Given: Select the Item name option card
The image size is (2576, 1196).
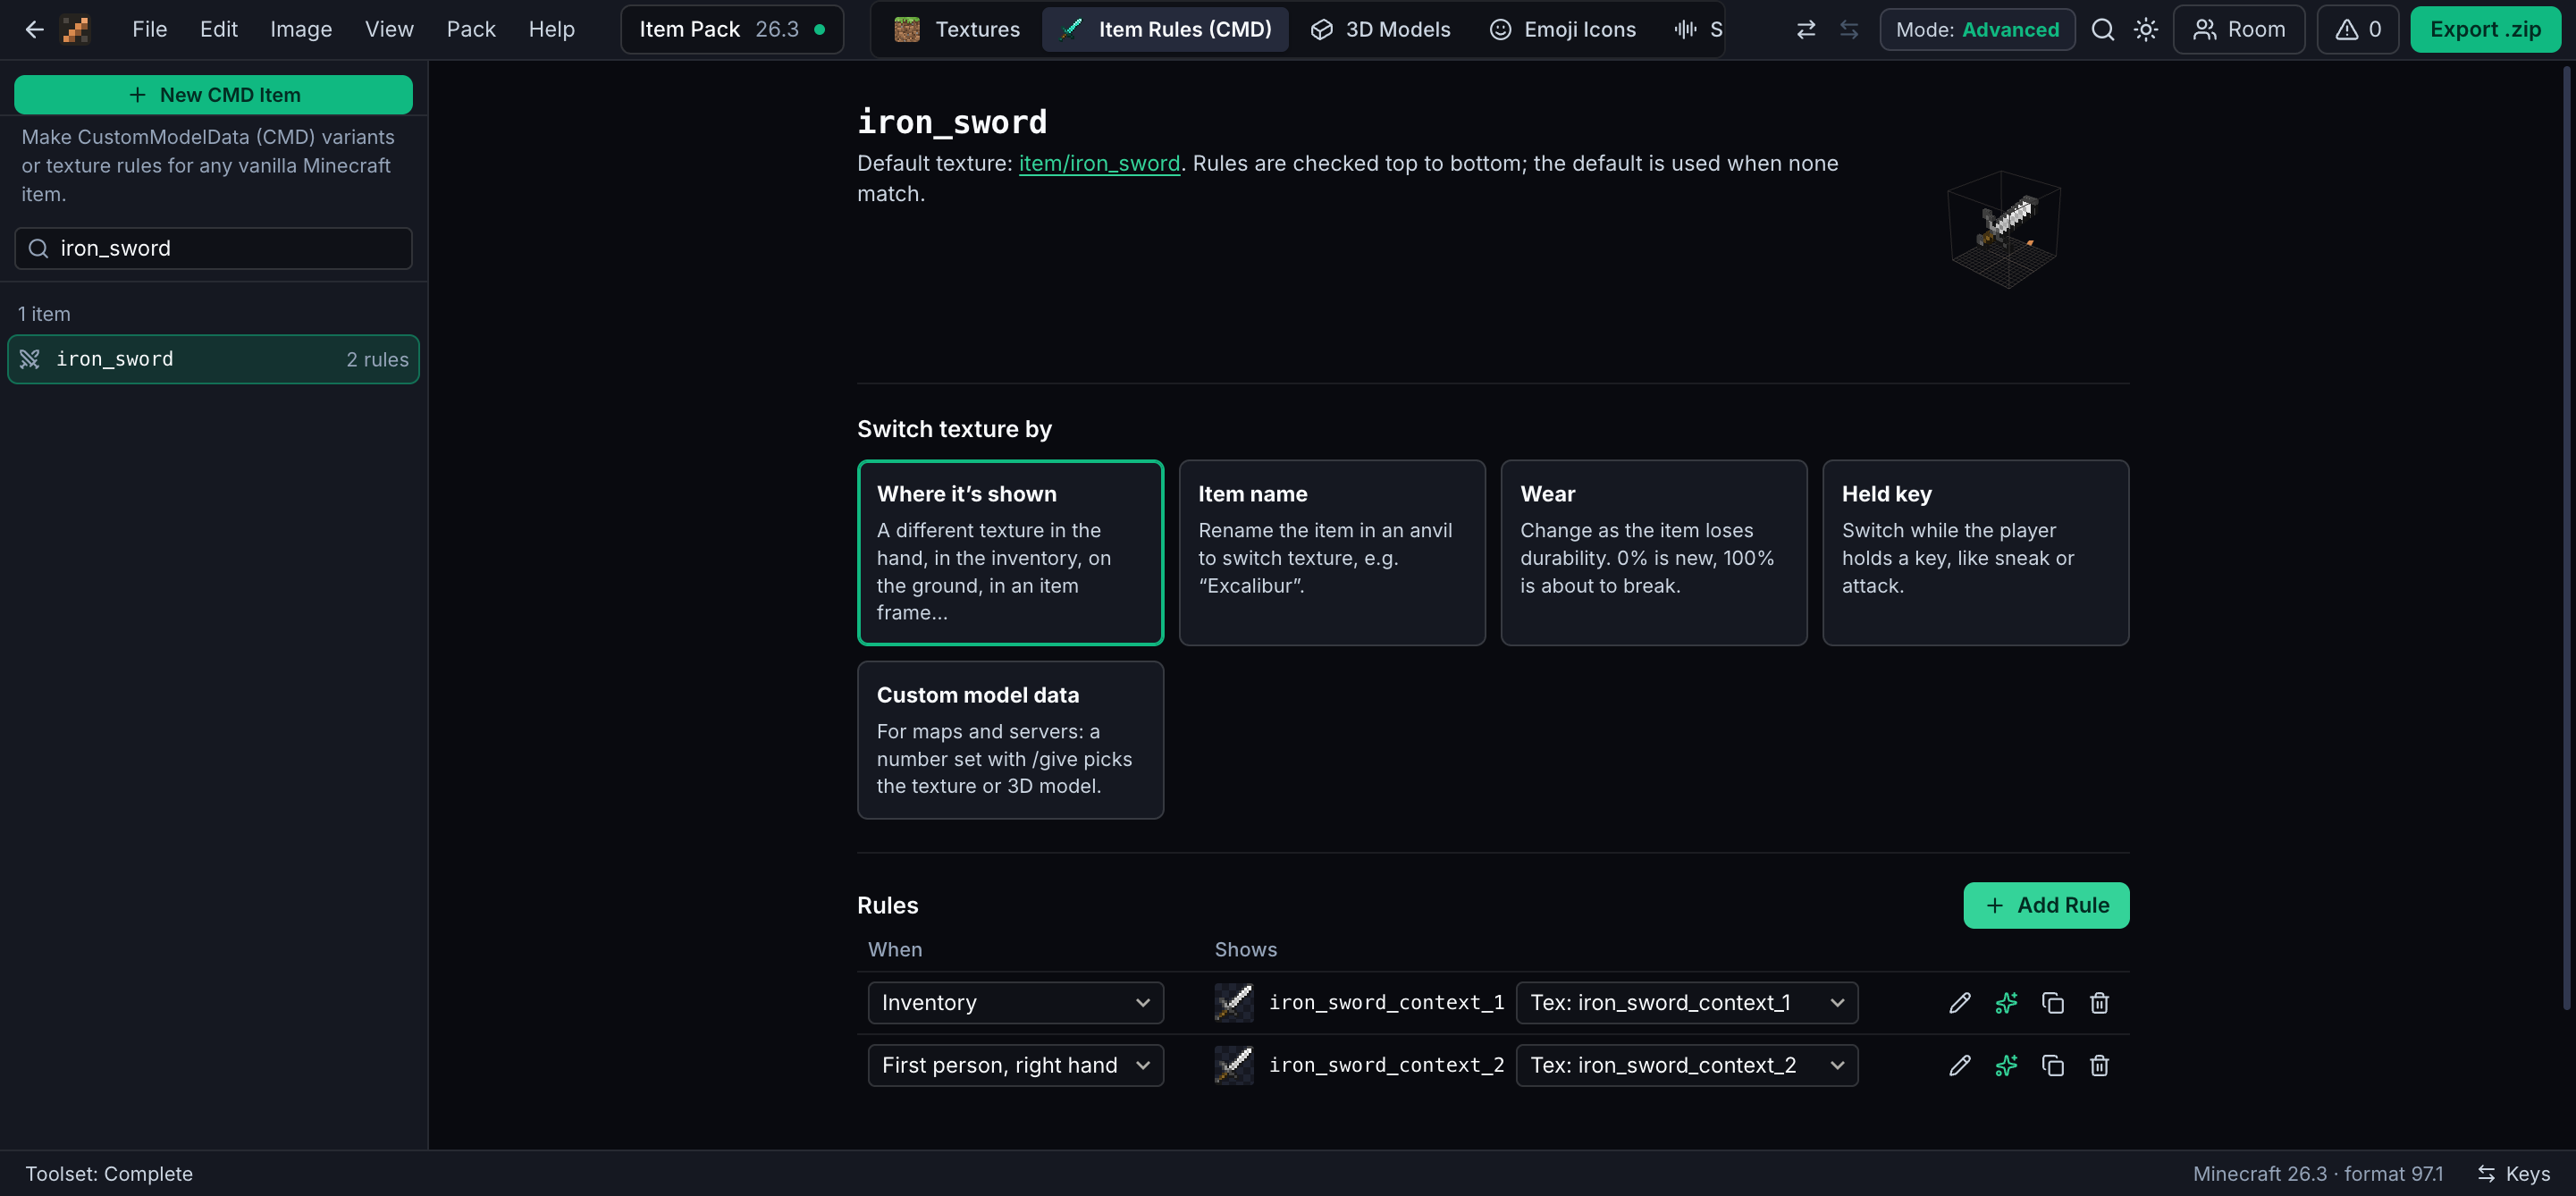Looking at the screenshot, I should coord(1332,553).
